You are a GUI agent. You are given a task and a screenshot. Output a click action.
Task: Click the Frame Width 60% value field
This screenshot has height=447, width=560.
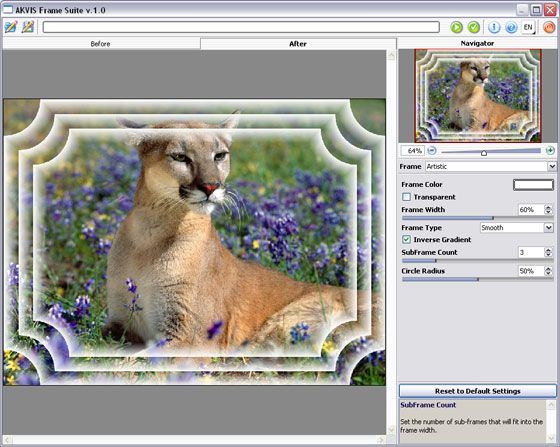tap(531, 210)
